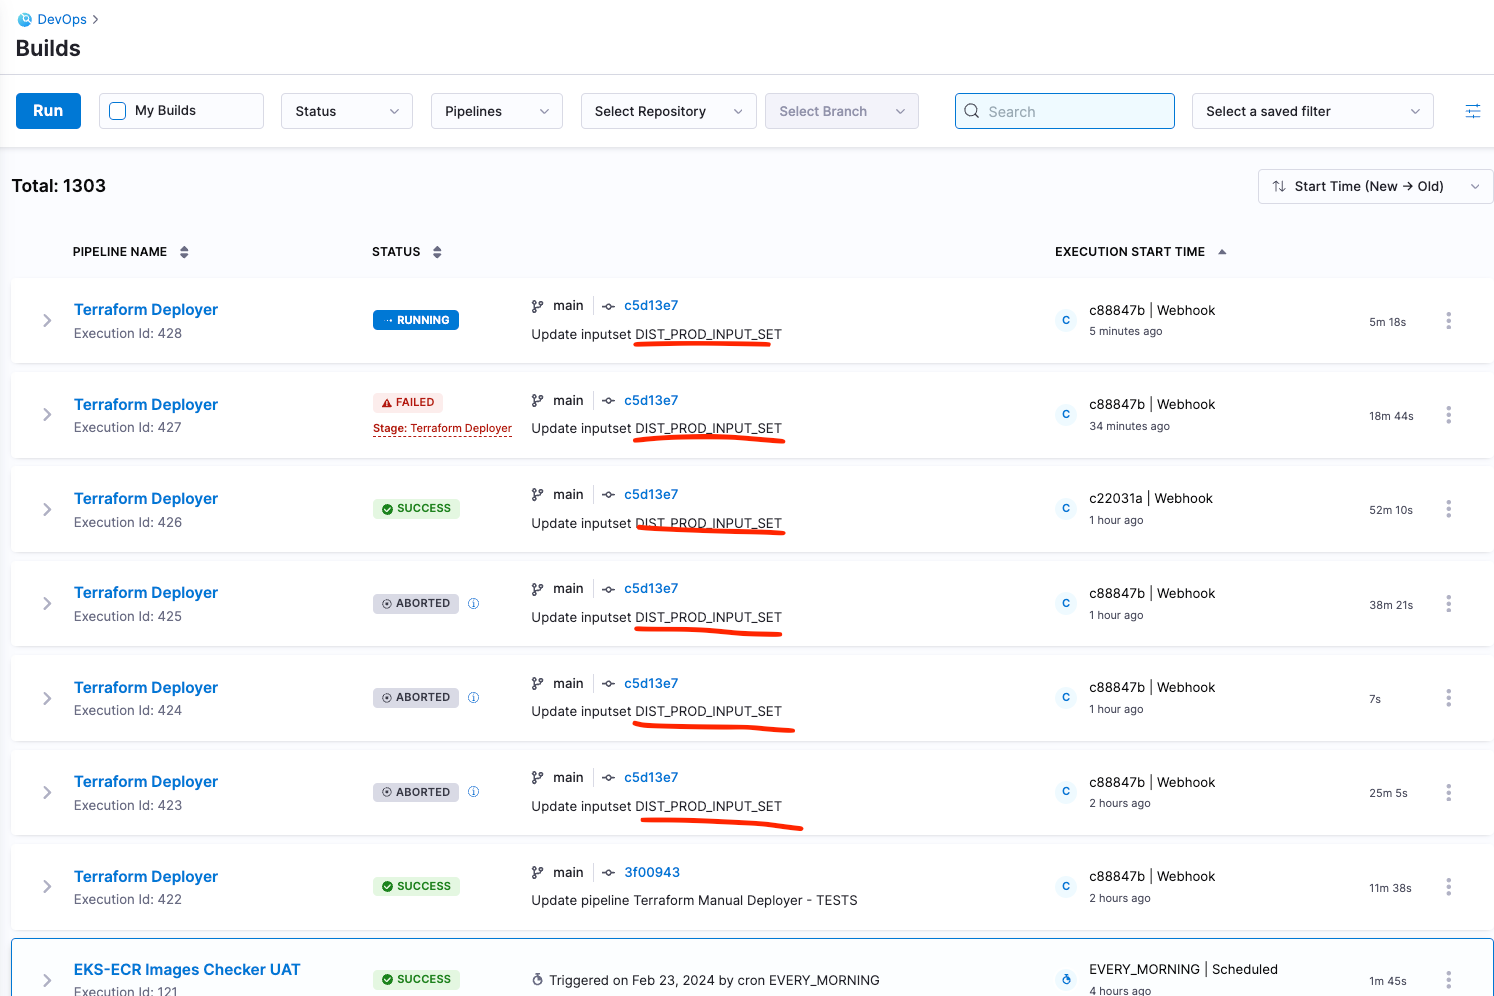
Task: Open commit c5d13e7 in execution 428
Action: pyautogui.click(x=651, y=305)
